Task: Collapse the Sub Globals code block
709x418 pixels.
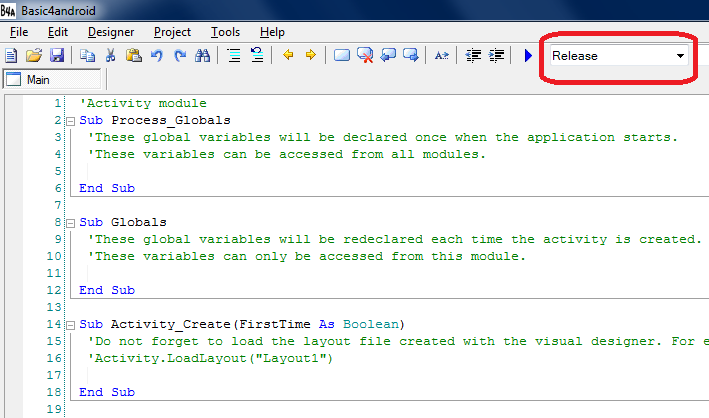Action: [x=70, y=223]
